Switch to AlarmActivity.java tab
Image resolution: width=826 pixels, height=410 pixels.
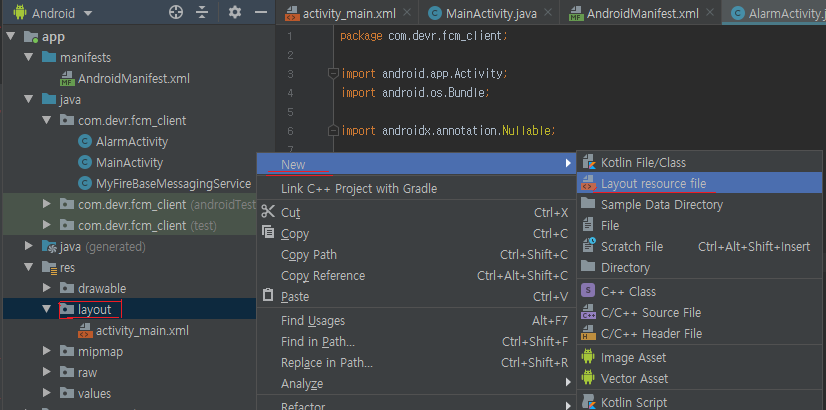[780, 14]
